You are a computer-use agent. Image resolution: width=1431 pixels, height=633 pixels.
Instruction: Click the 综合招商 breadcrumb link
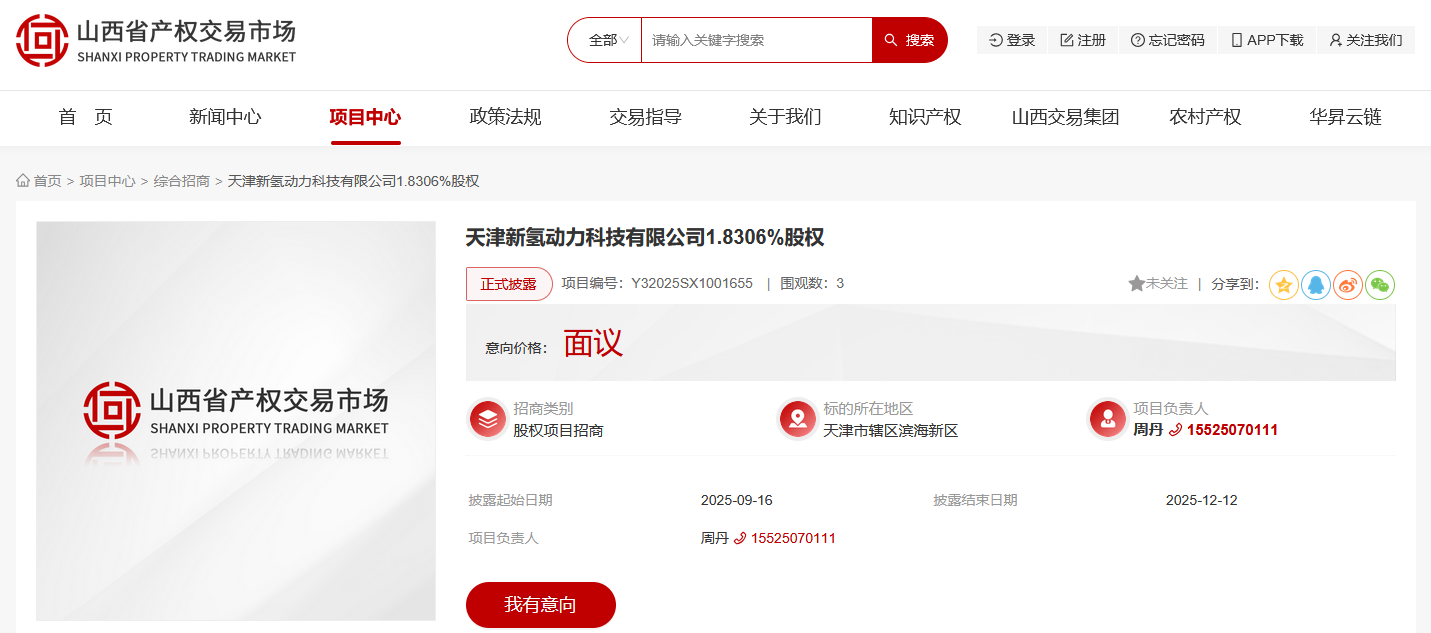(x=181, y=181)
